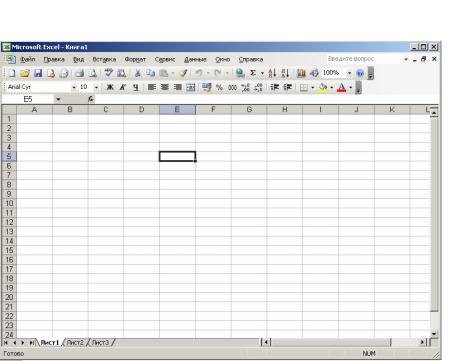Click the Borders icon
The height and width of the screenshot is (361, 471).
304,88
